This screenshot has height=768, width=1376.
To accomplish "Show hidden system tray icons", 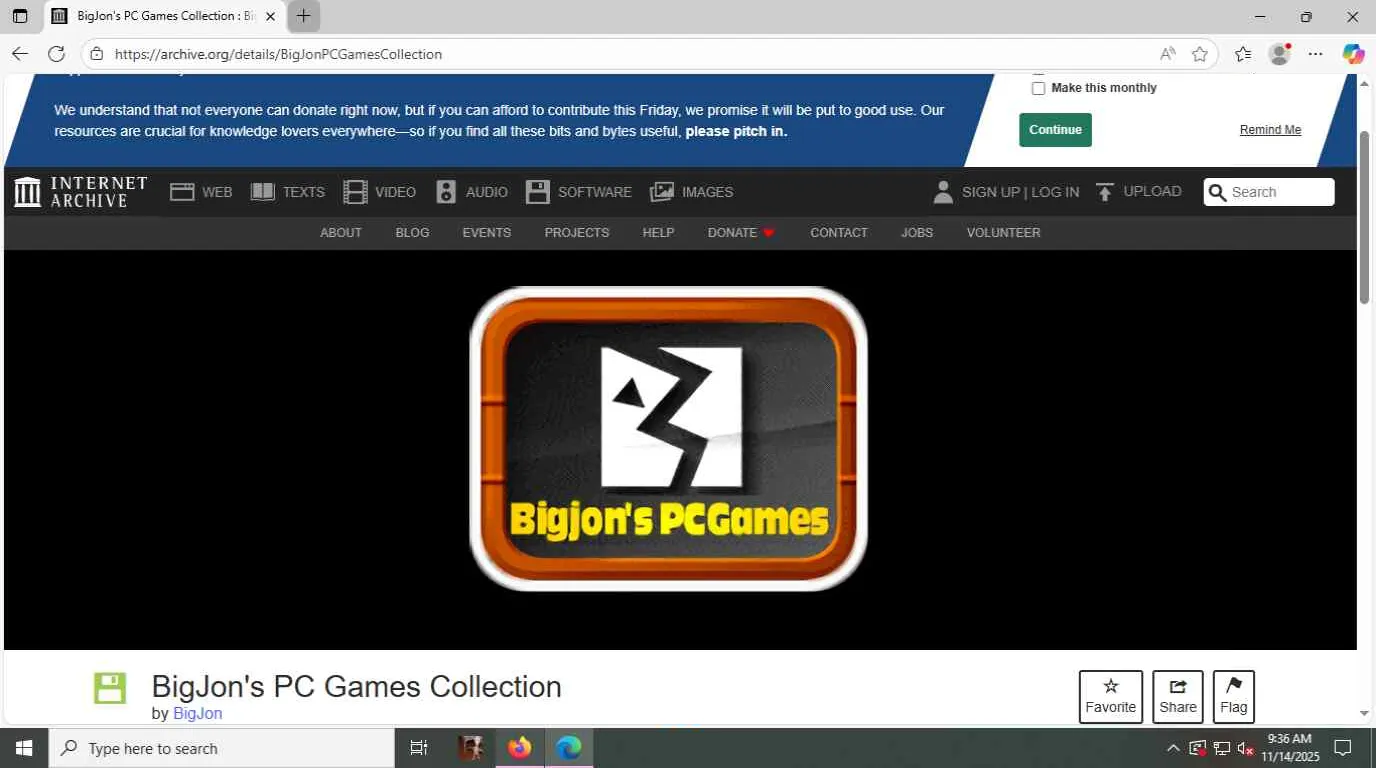I will pos(1173,748).
